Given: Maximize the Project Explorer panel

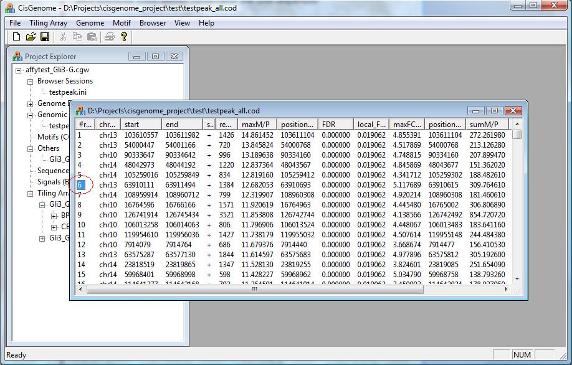Looking at the screenshot, I should click(156, 57).
